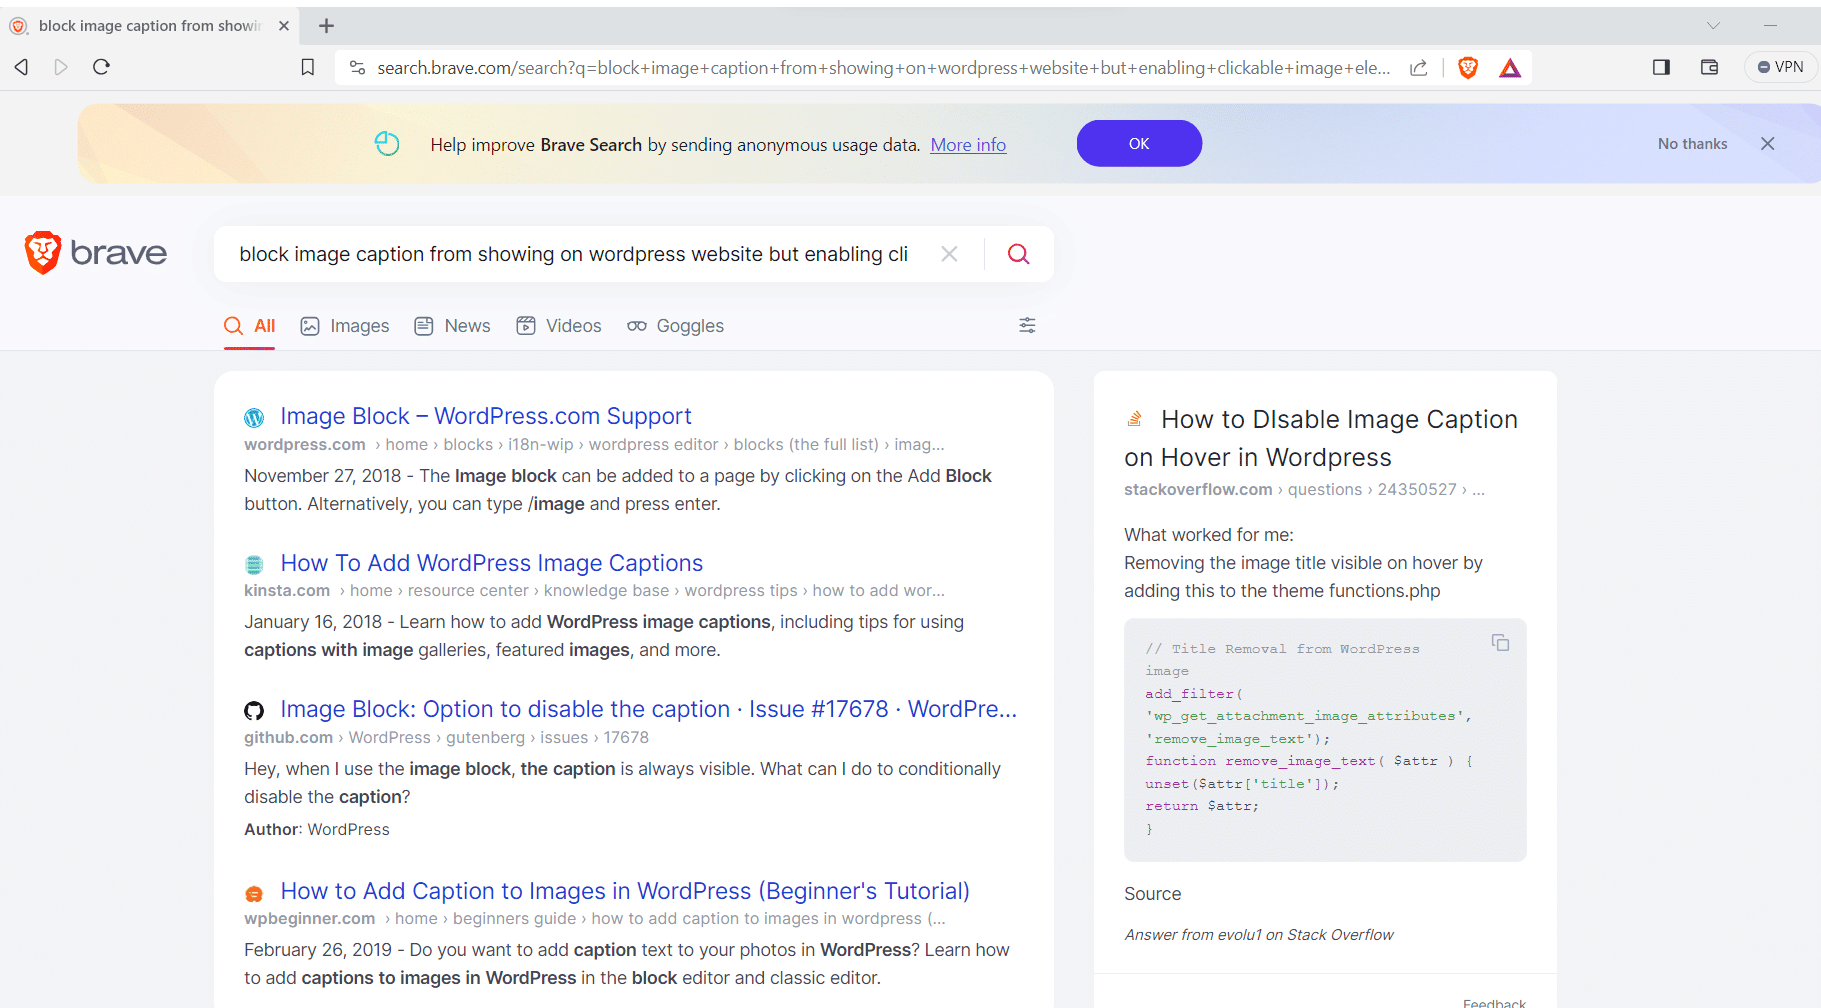Viewport: 1821px width, 1008px height.
Task: Switch to the Videos tab
Action: tap(559, 326)
